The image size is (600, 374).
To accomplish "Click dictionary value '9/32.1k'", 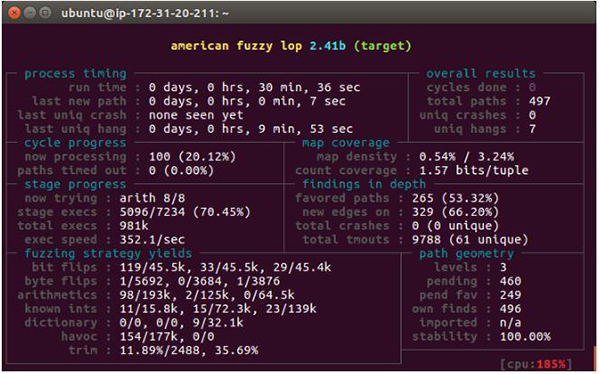I will [x=218, y=323].
